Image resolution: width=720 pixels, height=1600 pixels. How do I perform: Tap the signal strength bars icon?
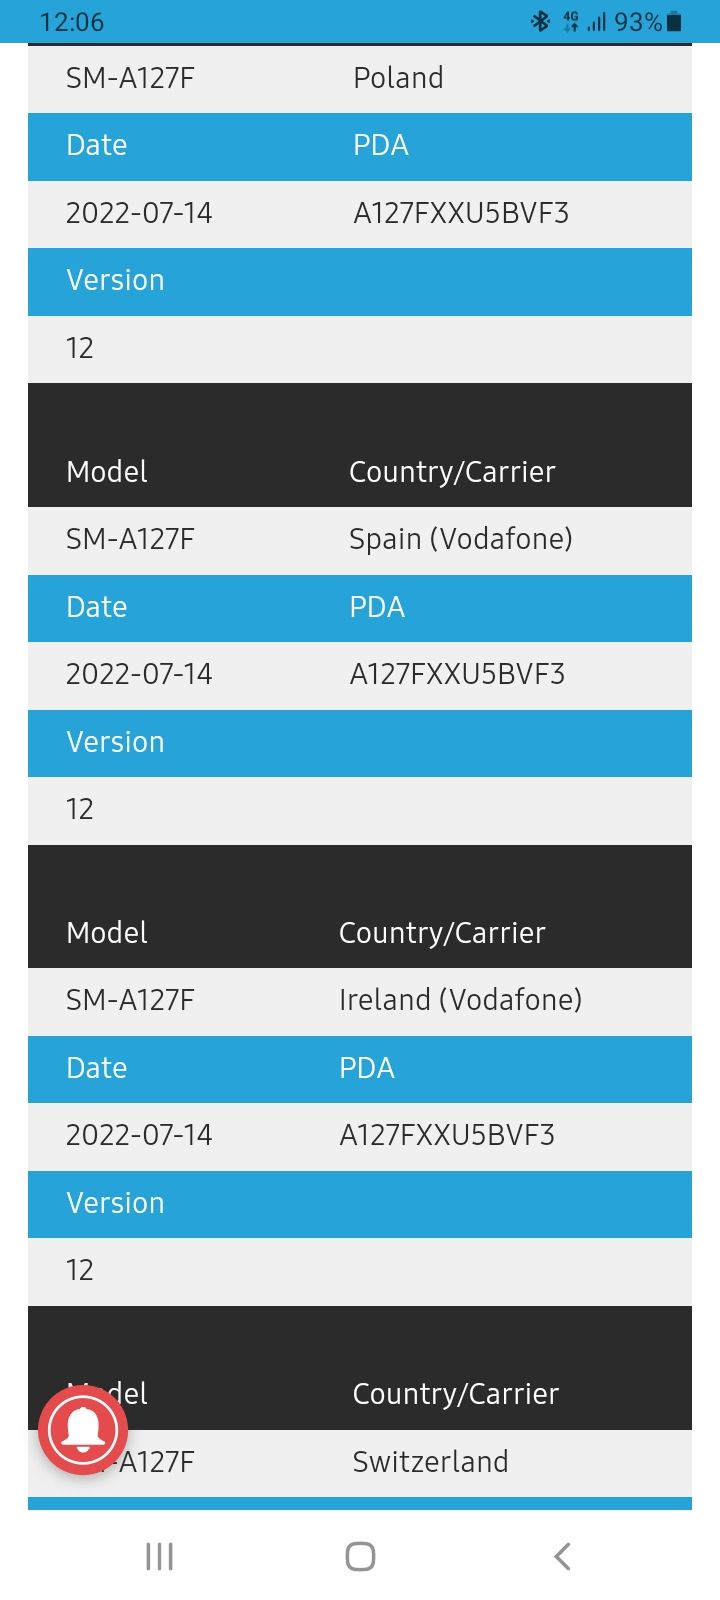pos(597,21)
